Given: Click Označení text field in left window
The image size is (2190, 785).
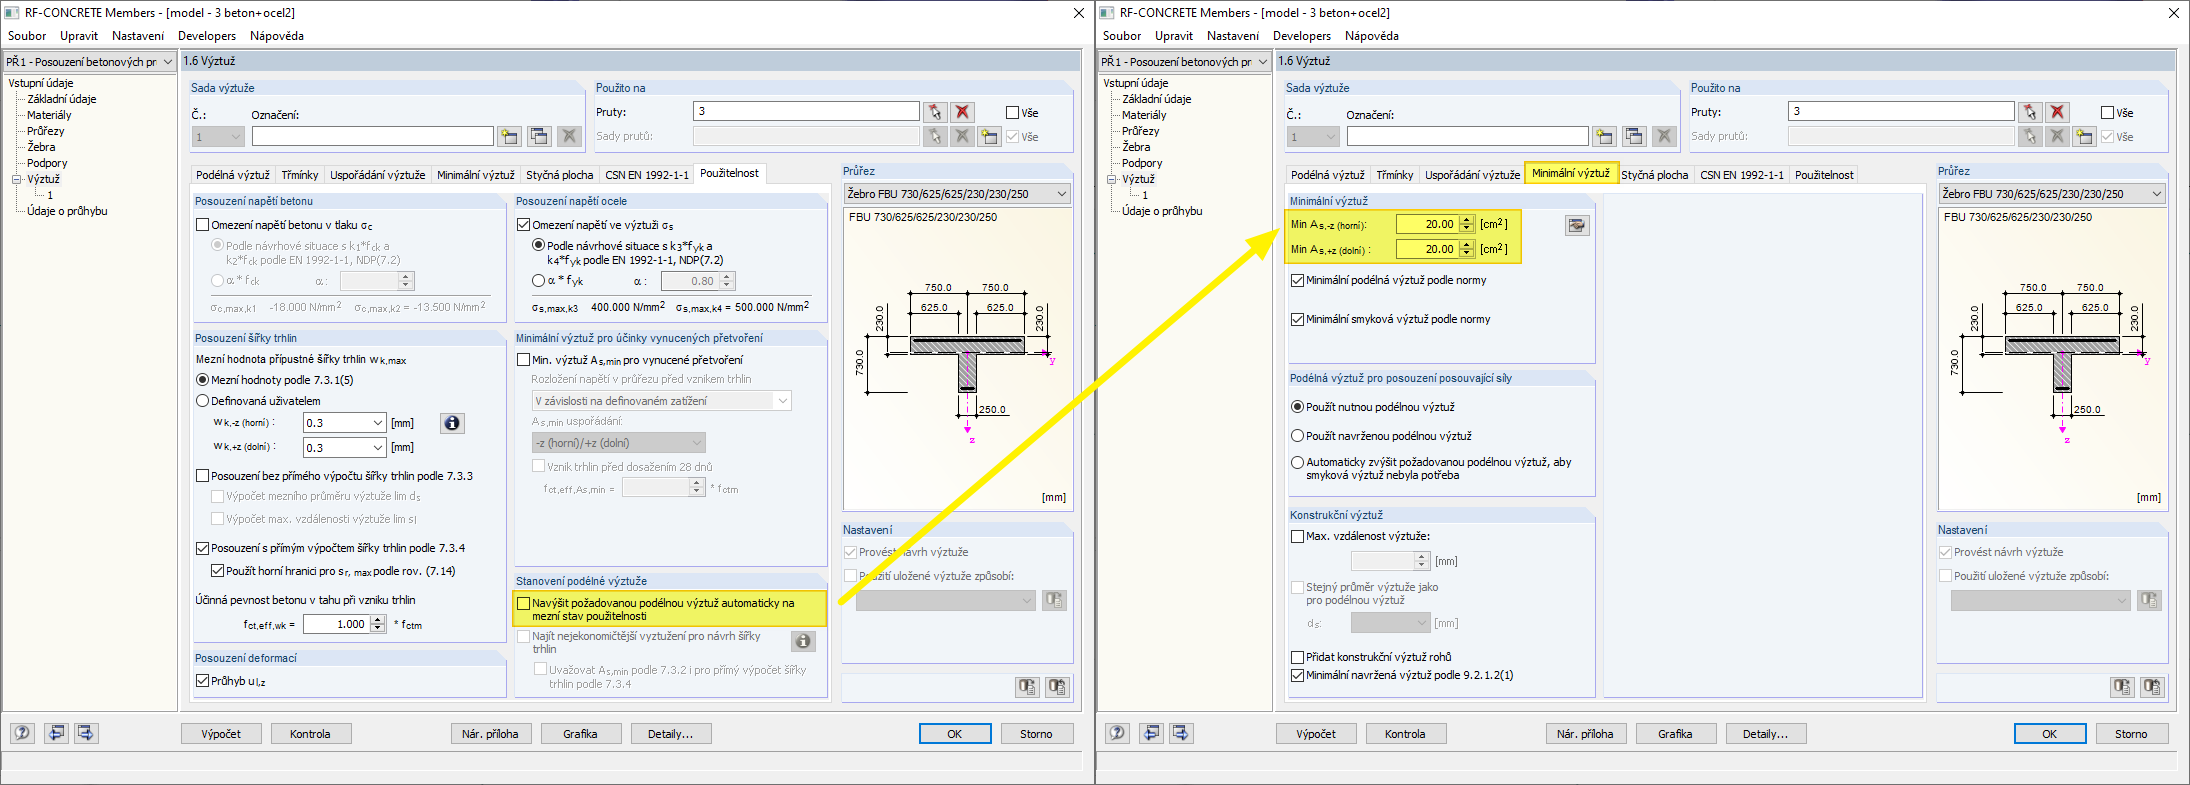Looking at the screenshot, I should [373, 136].
